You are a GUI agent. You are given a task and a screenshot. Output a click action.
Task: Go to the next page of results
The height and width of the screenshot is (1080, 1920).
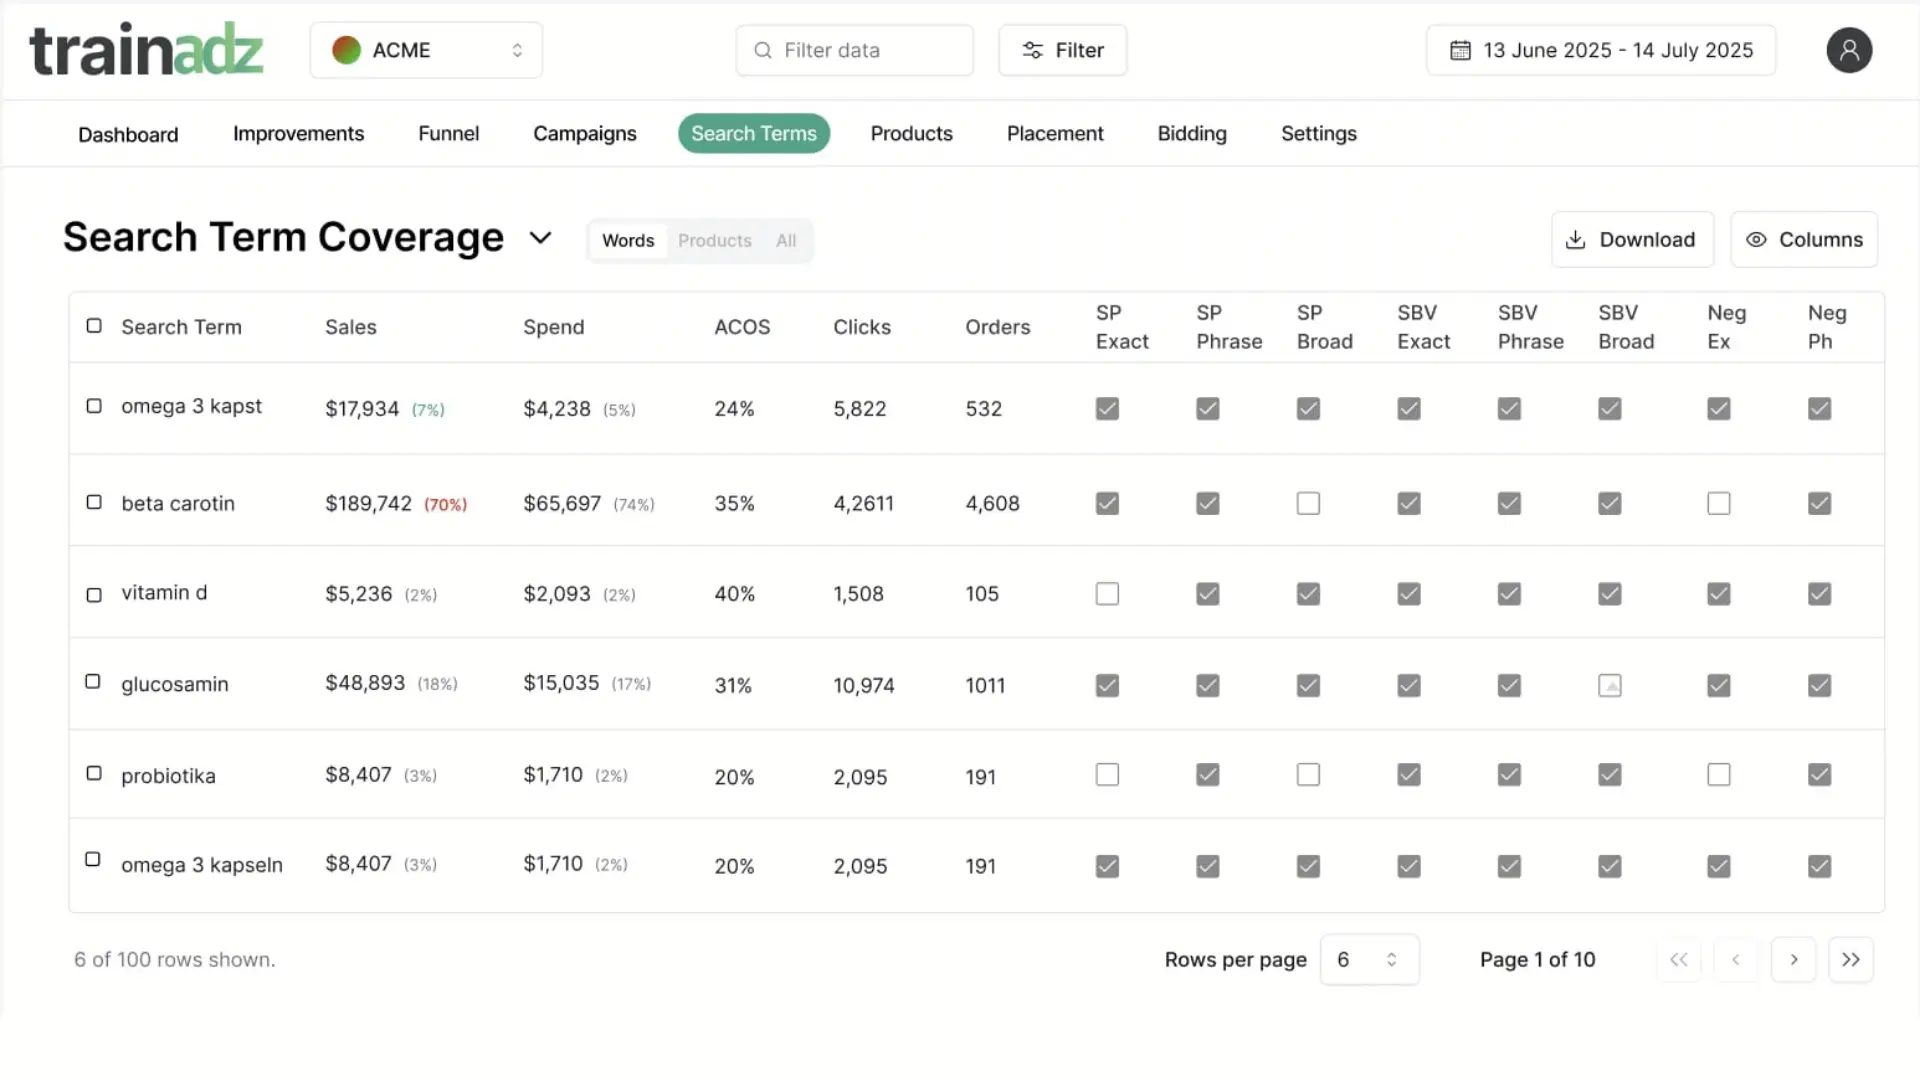coord(1794,959)
